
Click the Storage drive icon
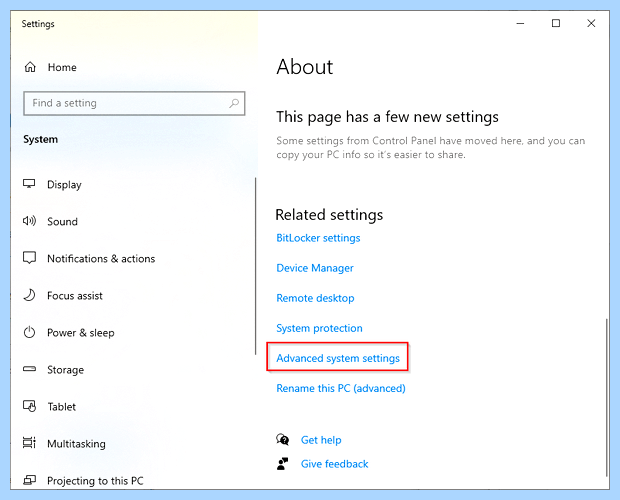click(x=29, y=369)
